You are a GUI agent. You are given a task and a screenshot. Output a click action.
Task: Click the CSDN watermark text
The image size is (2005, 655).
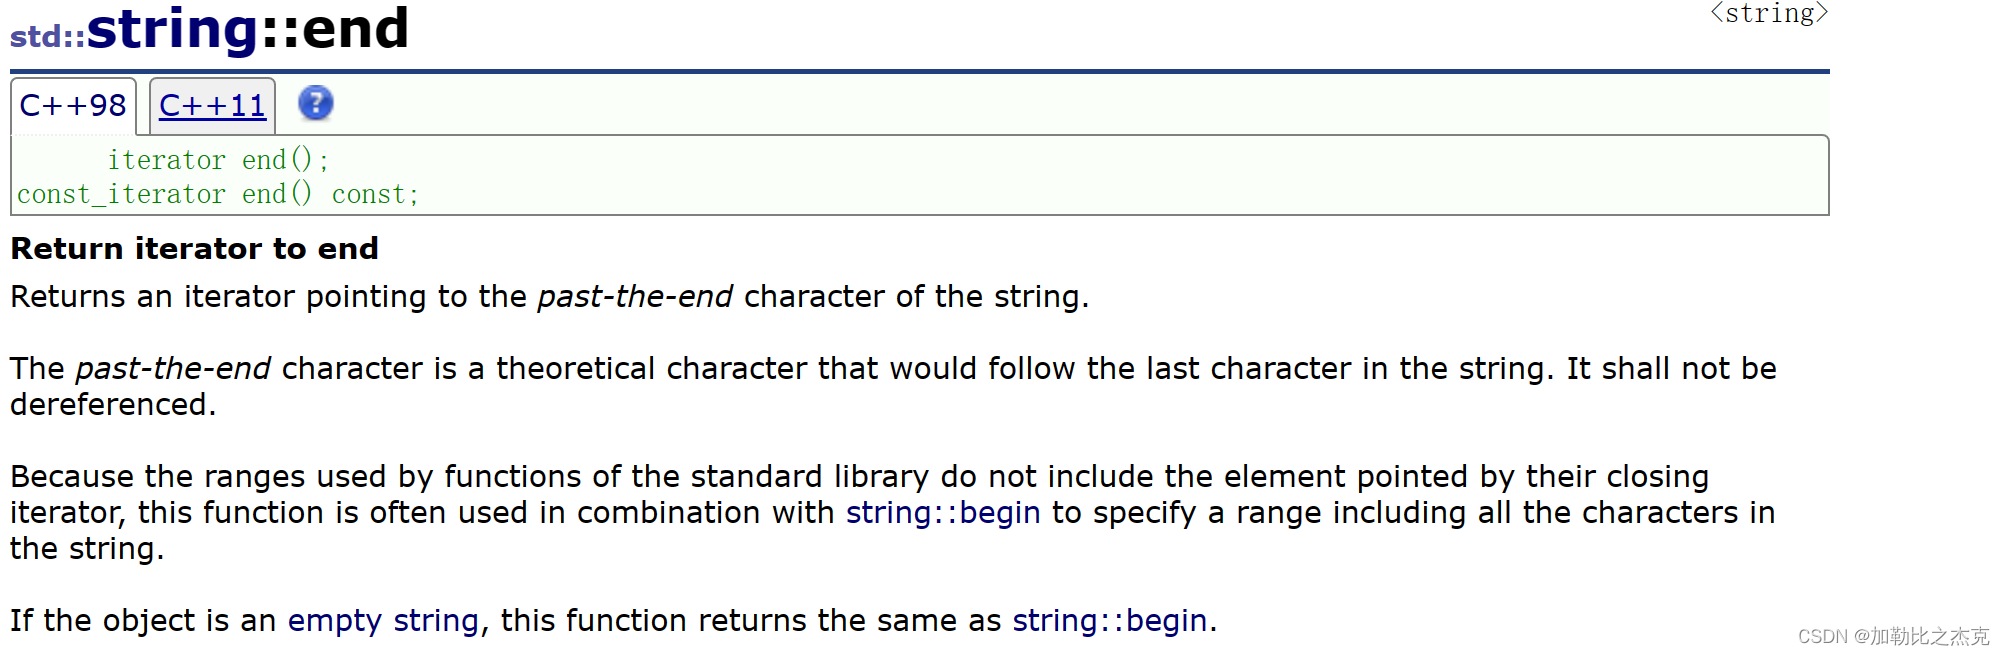point(1885,635)
